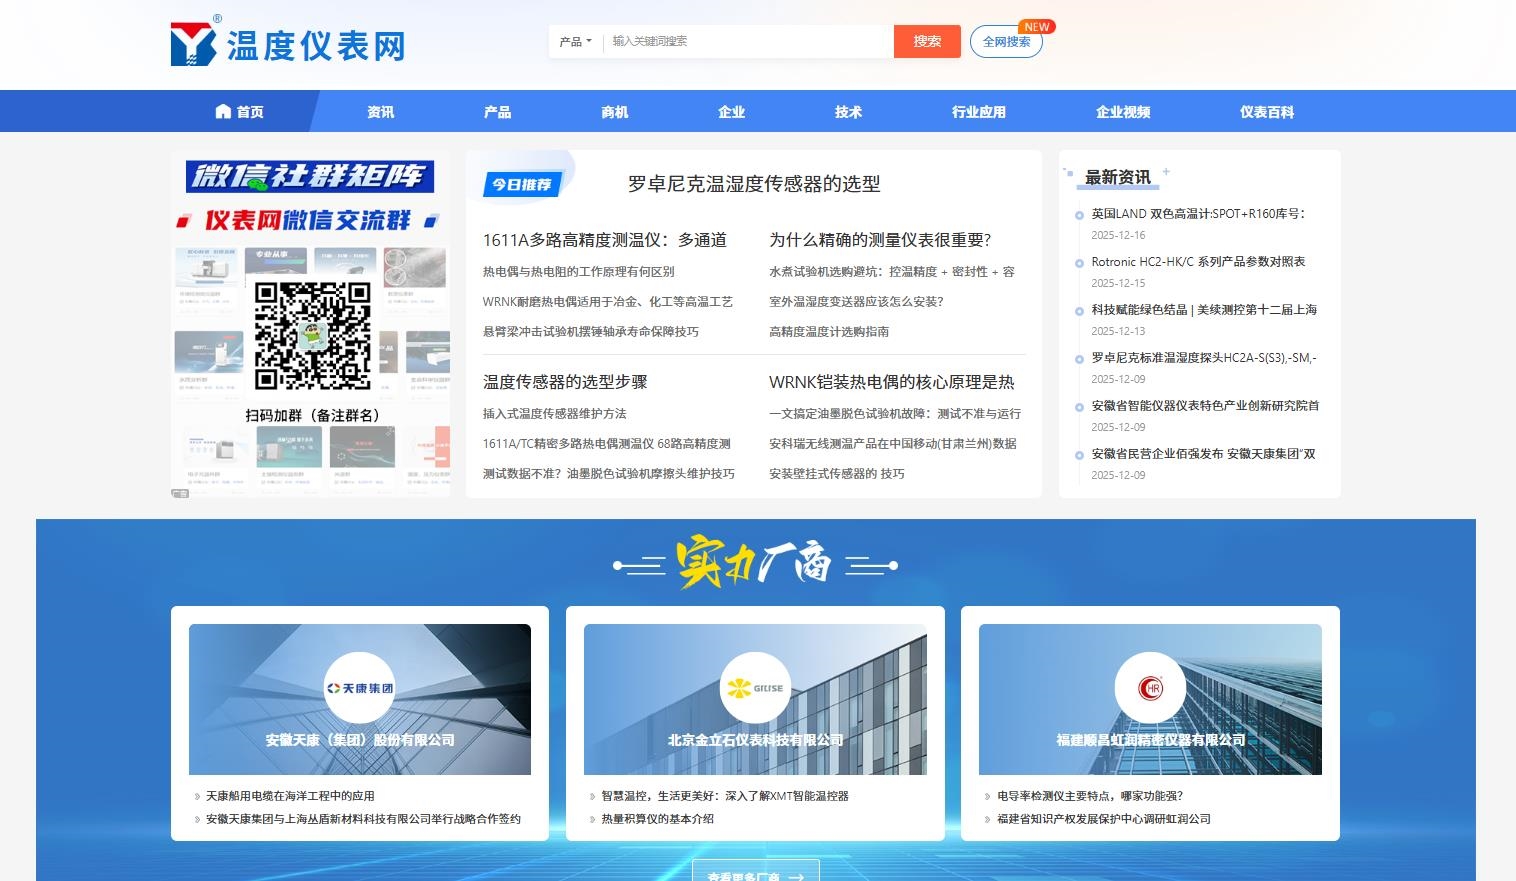Click the red HR company logo circle
Screen dimensions: 1516x881
click(1150, 688)
